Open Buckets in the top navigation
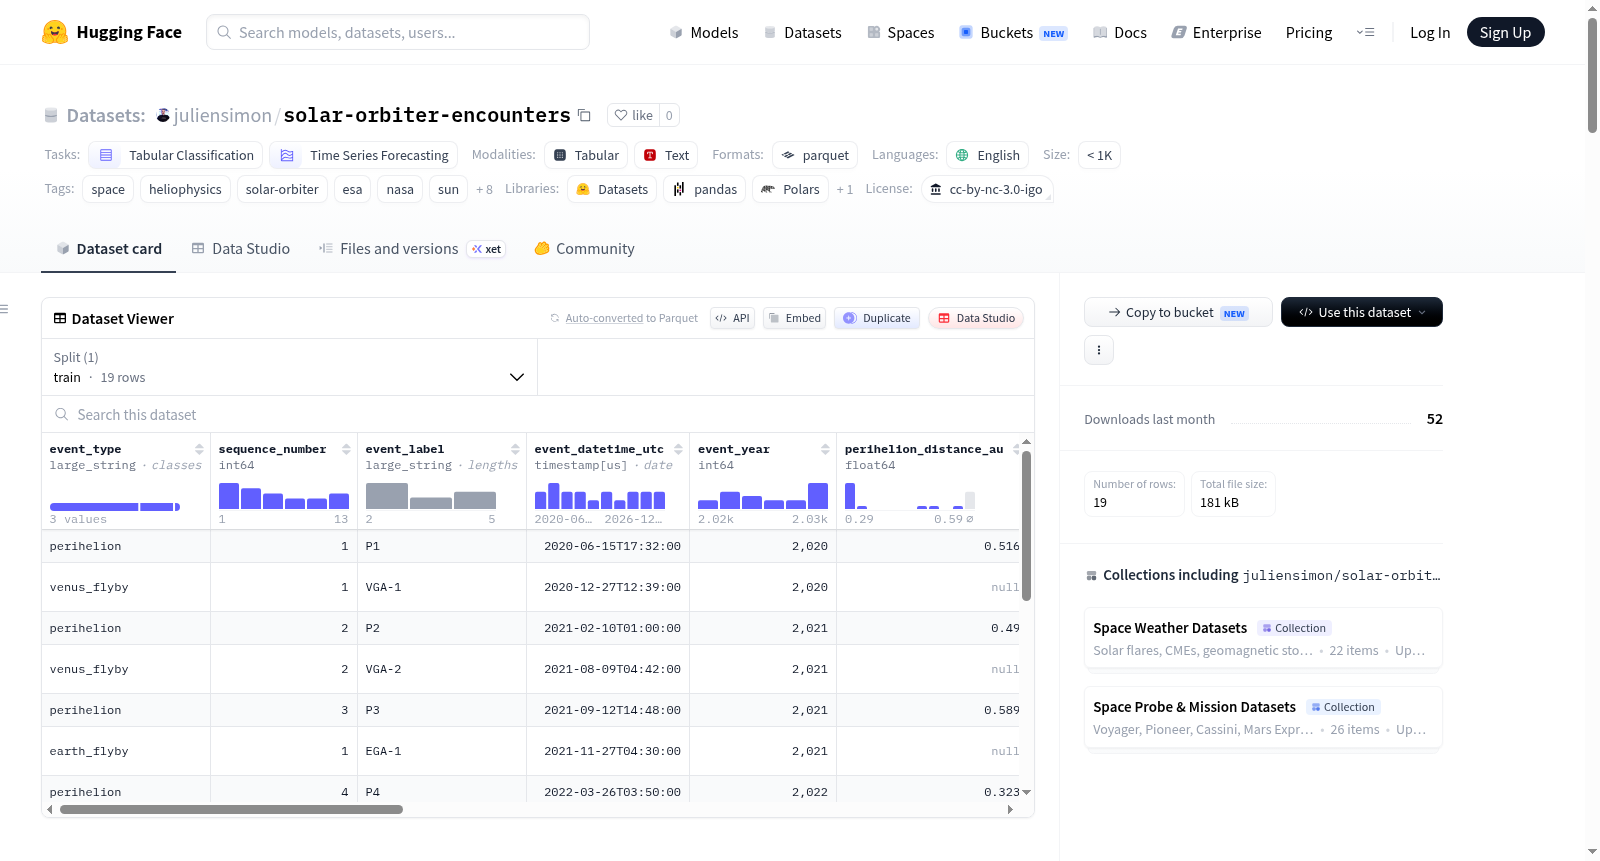The image size is (1600, 861). [x=1013, y=32]
